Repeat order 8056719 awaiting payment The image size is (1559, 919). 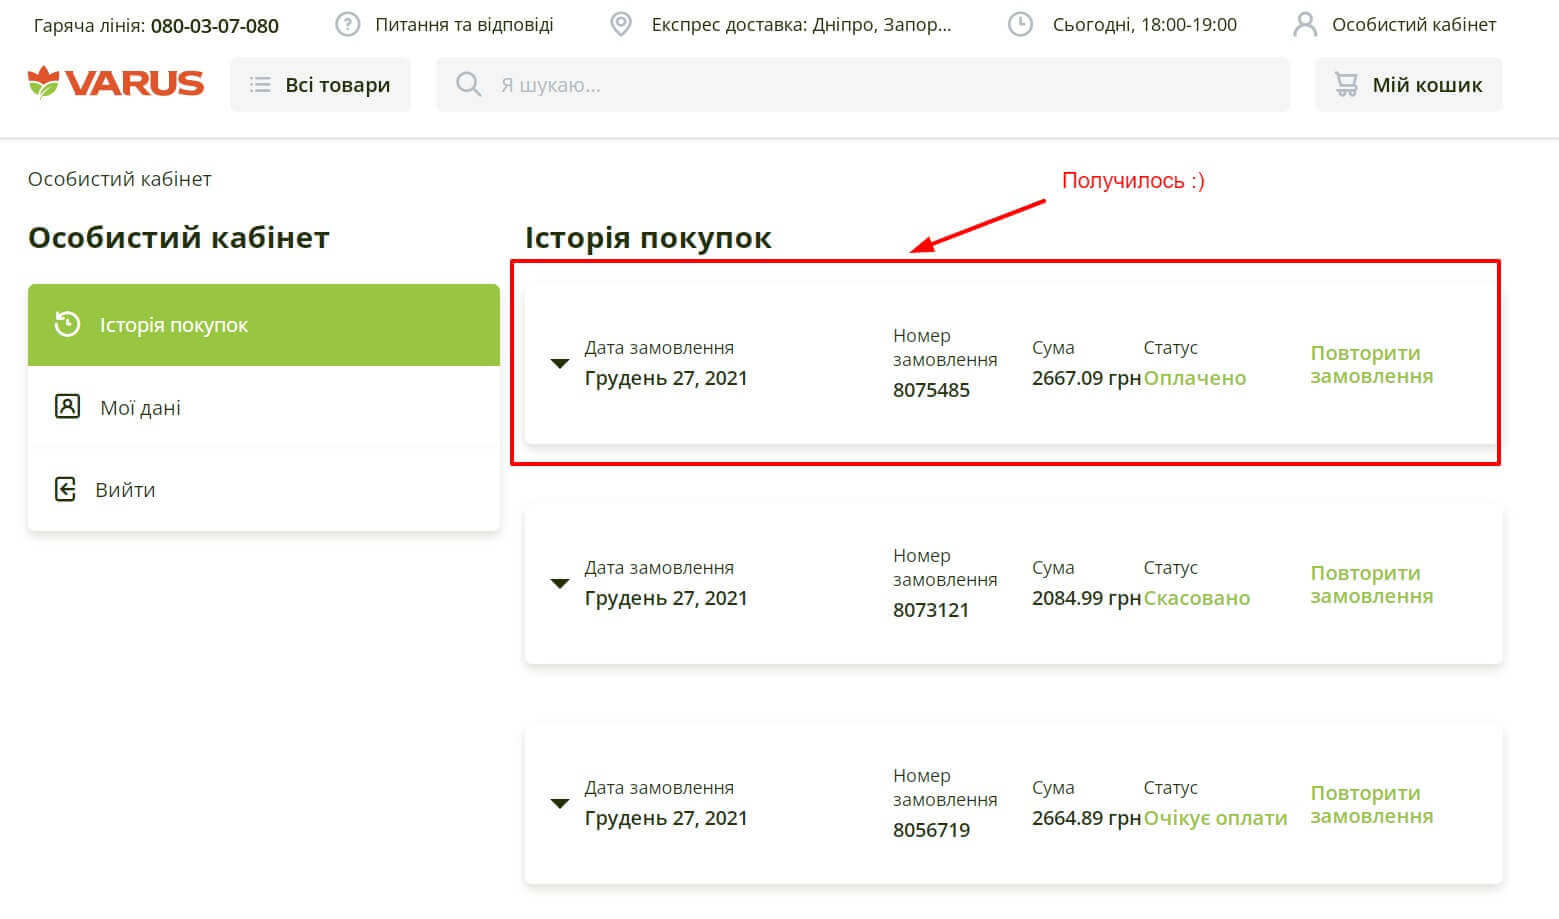pos(1372,804)
